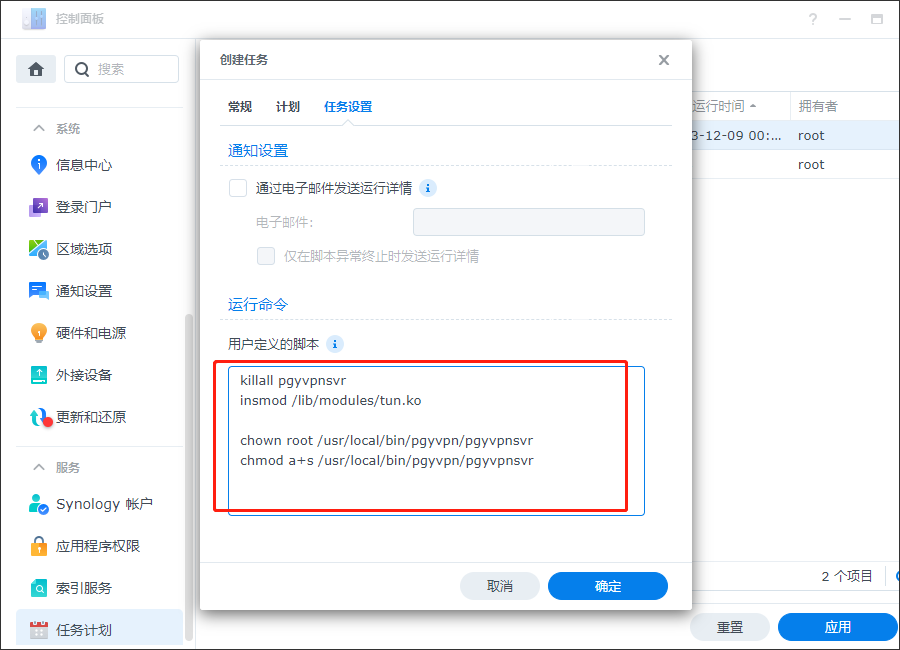900x650 pixels.
Task: Click the 控制面板 app icon in title bar
Action: point(34,18)
